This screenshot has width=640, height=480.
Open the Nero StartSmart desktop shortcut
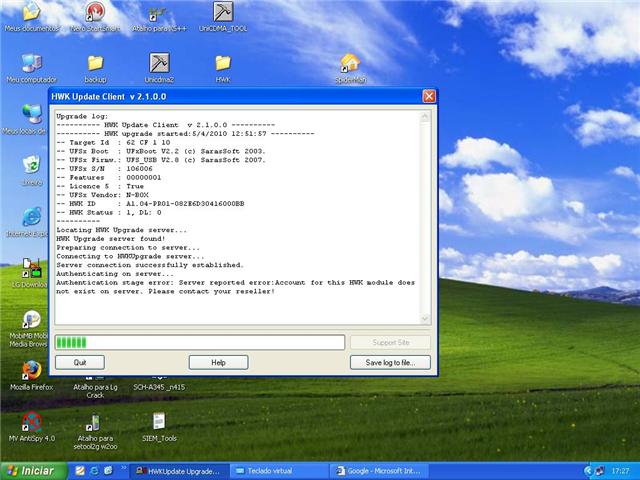click(x=95, y=16)
